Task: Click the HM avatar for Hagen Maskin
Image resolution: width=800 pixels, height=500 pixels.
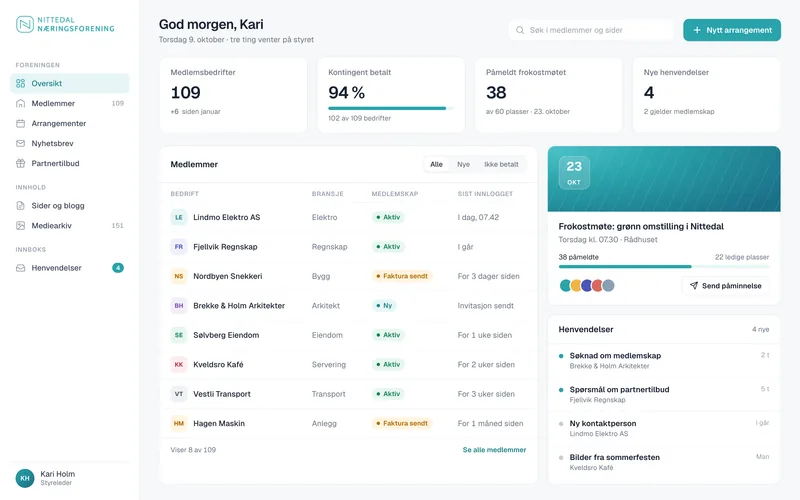Action: [x=179, y=423]
